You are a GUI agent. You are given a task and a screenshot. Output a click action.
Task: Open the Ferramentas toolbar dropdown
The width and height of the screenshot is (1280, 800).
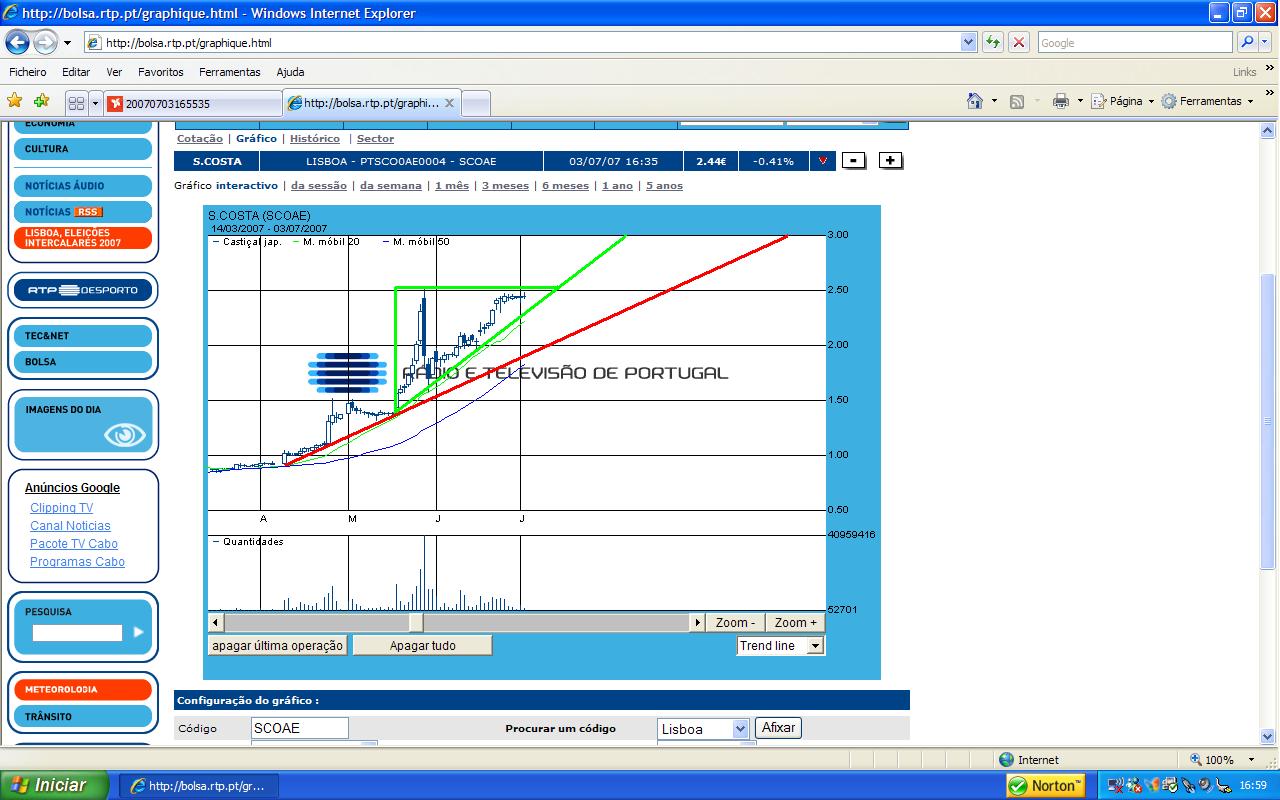1210,101
